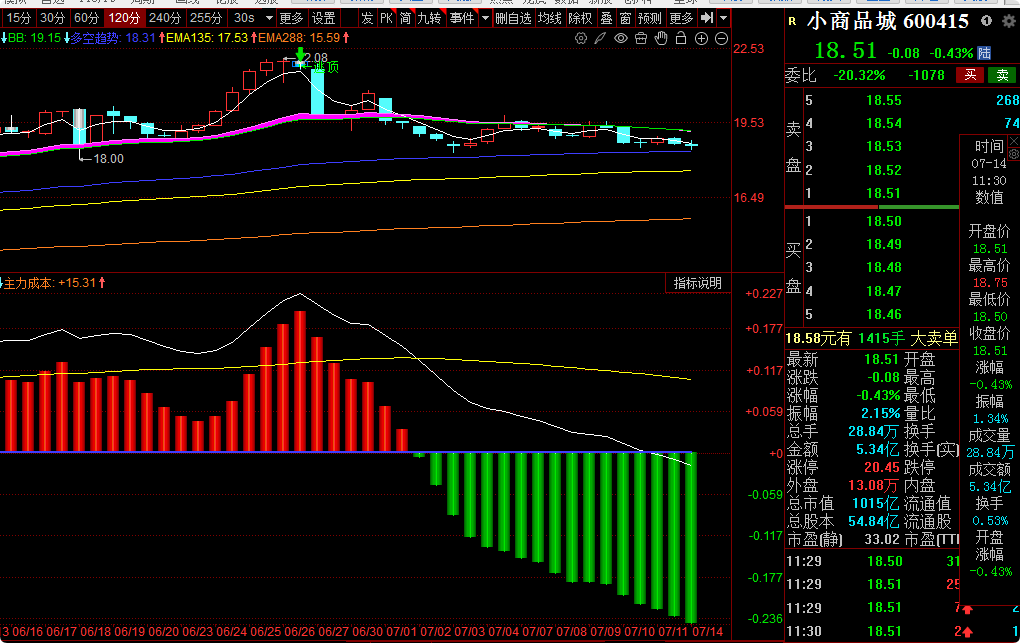The width and height of the screenshot is (1020, 643).
Task: Expand the 30s period dropdown arrow
Action: (269, 18)
